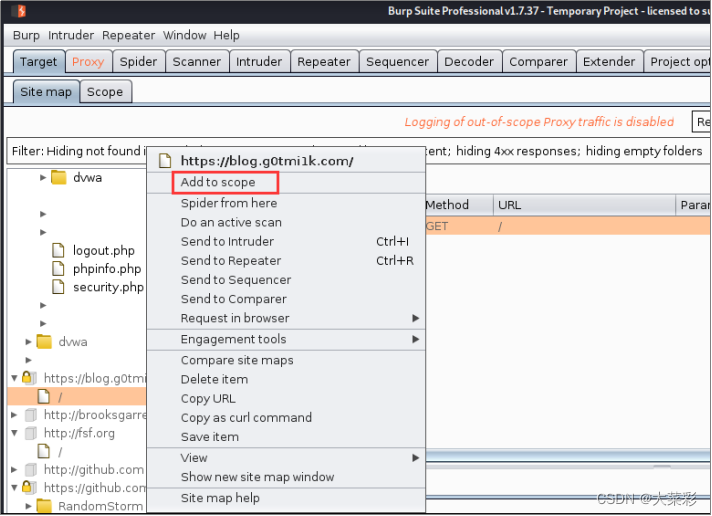The image size is (712, 516).
Task: Click the https://github.com lock icon
Action: coord(29,487)
